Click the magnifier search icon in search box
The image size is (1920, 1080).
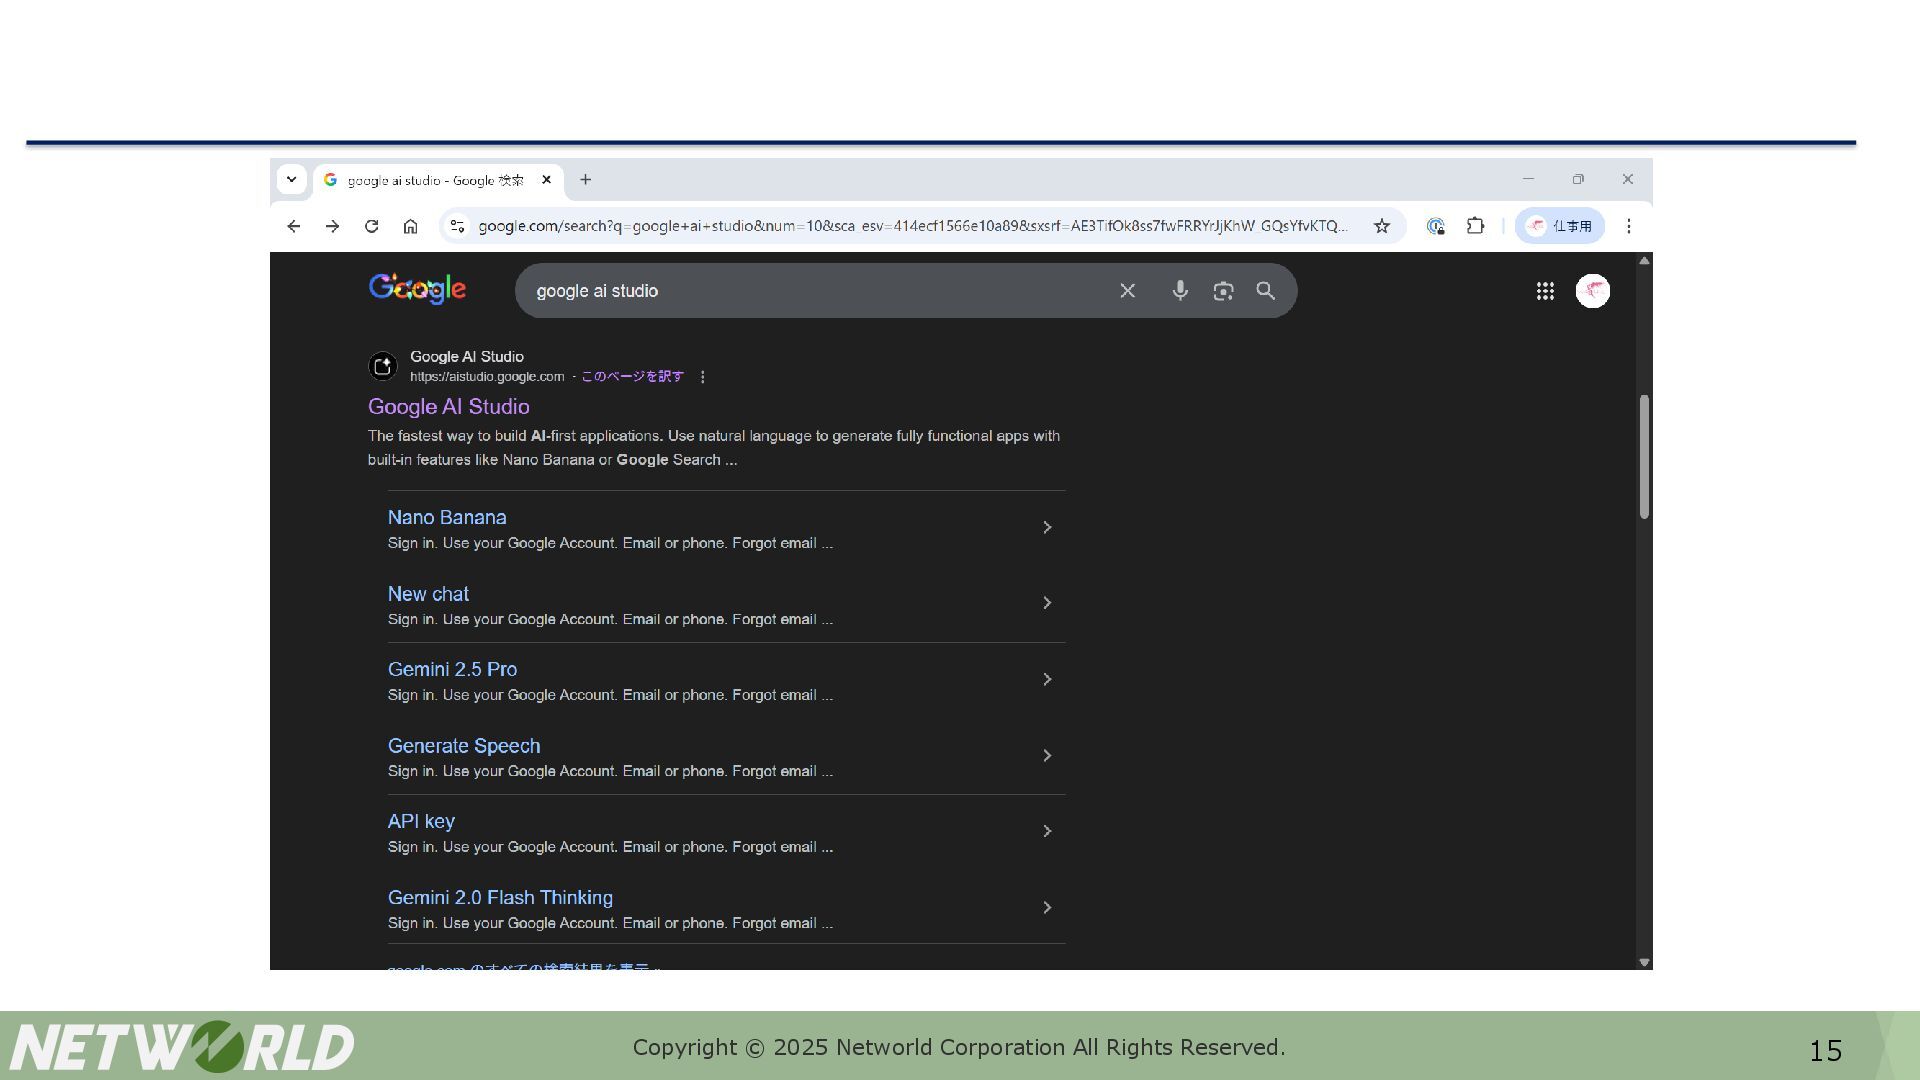(x=1266, y=291)
